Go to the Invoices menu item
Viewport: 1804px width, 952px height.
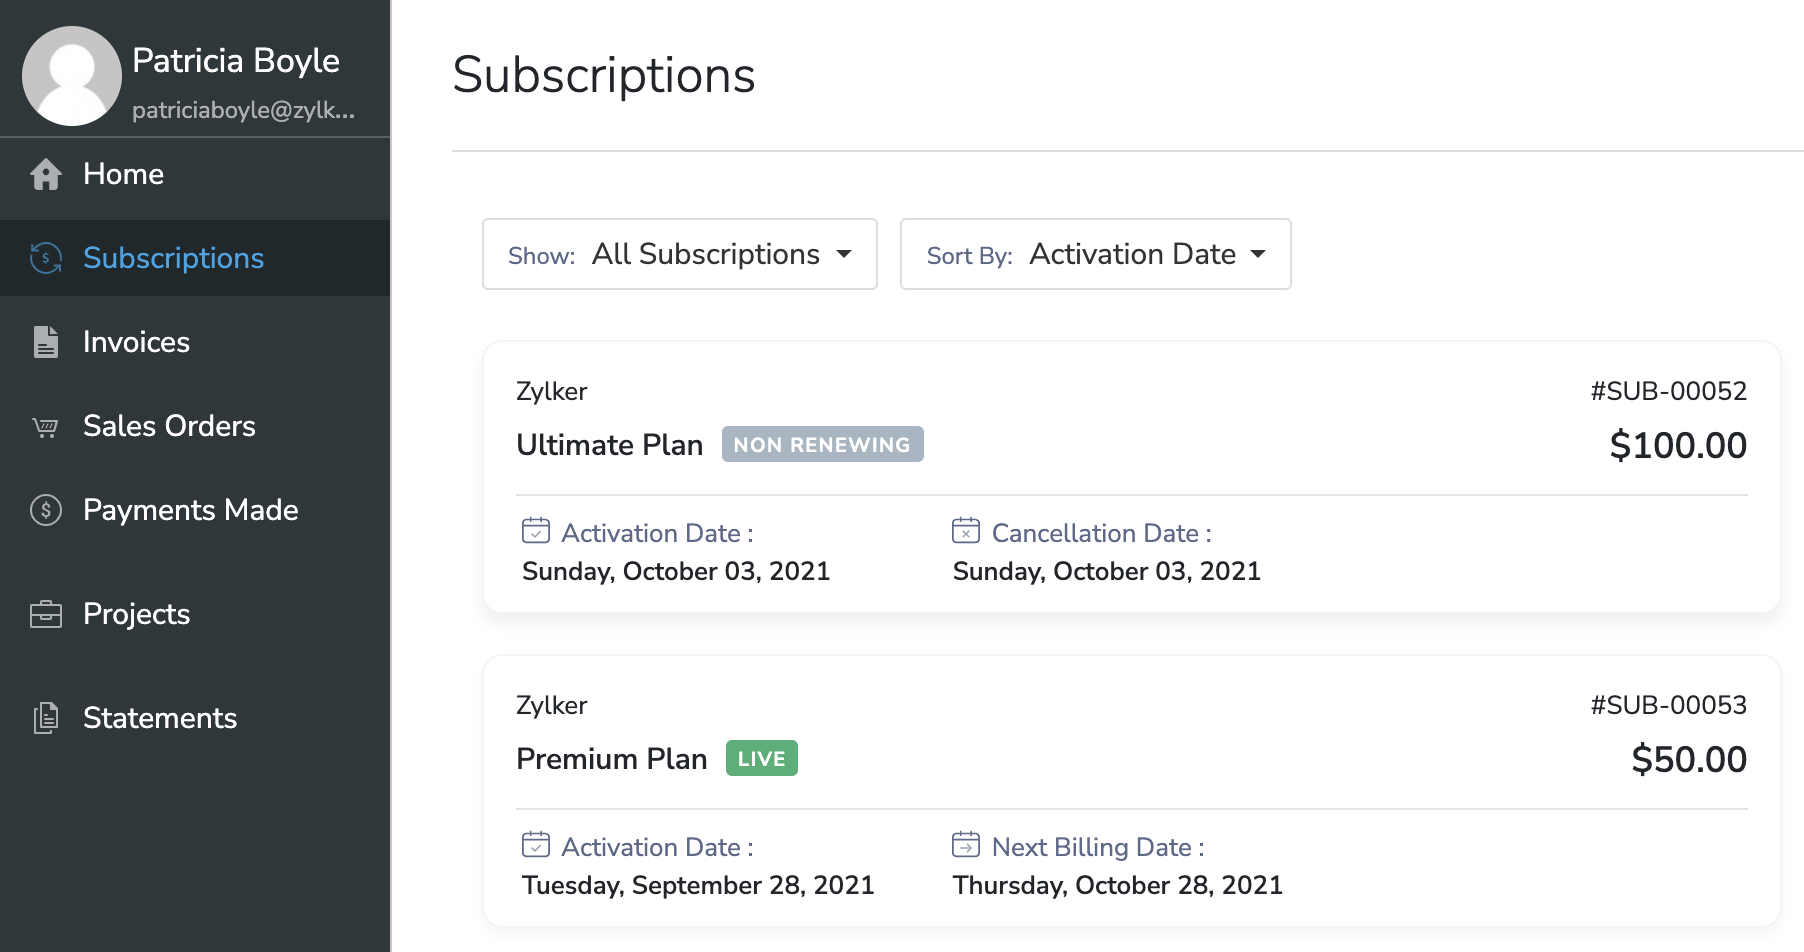(x=136, y=342)
